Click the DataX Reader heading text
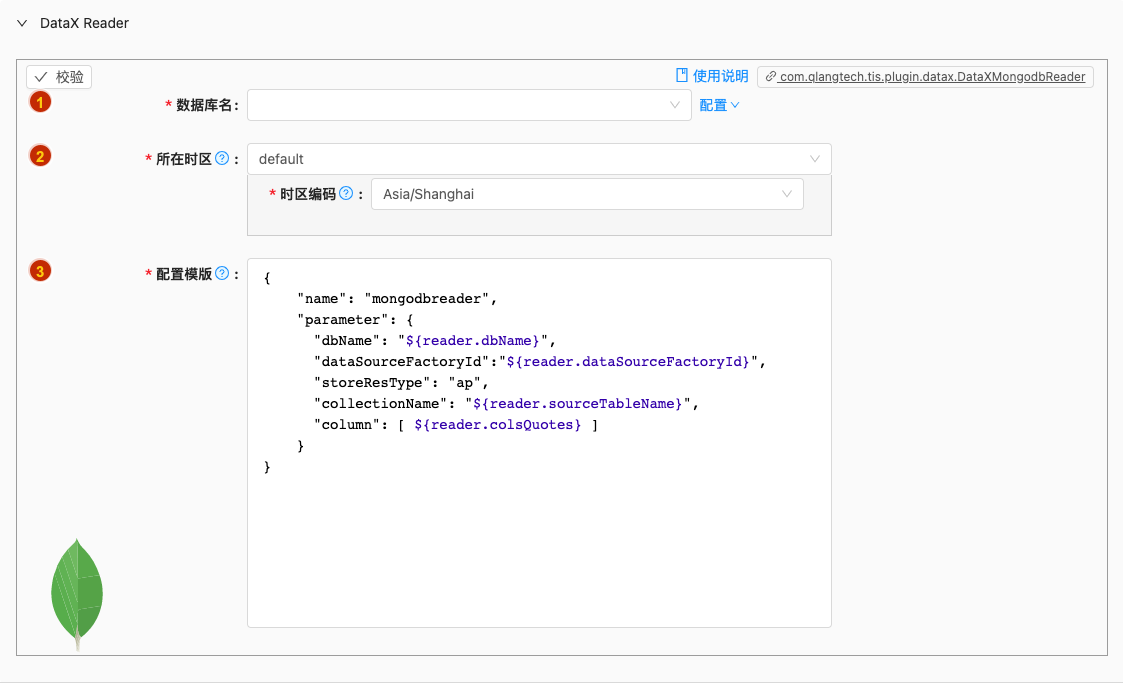 [x=85, y=23]
